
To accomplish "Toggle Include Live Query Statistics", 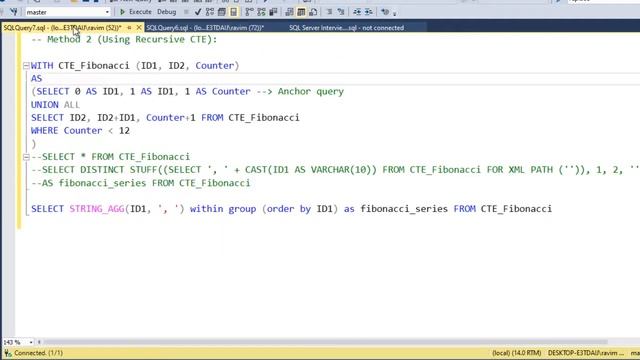I will click(261, 12).
